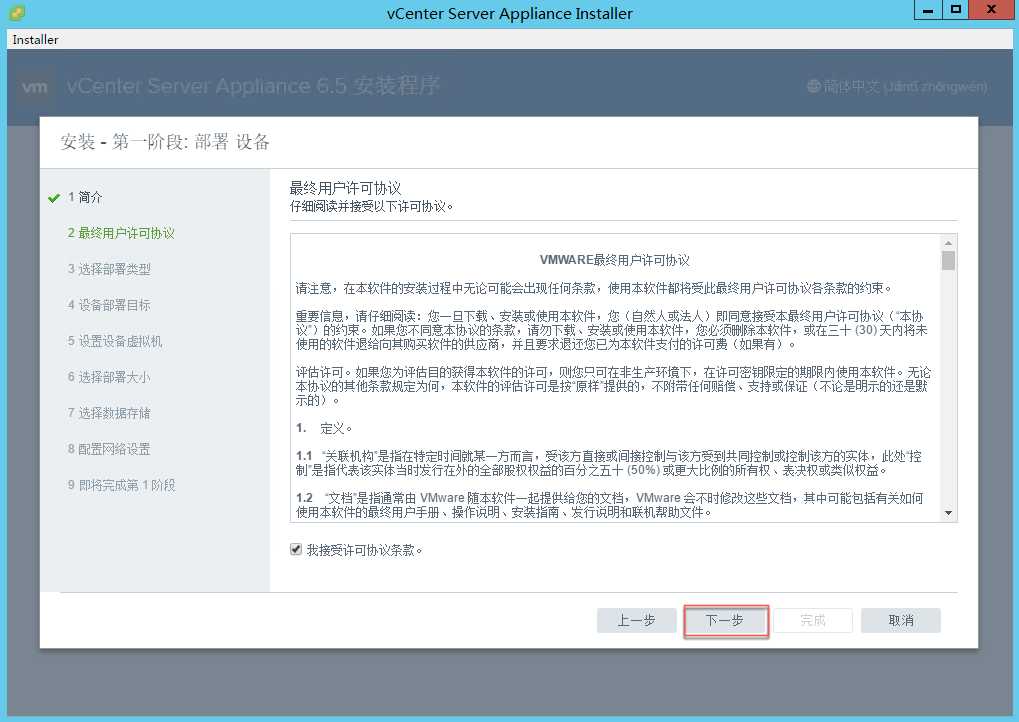
Task: Select step 4 设备部署目标
Action: (x=109, y=305)
